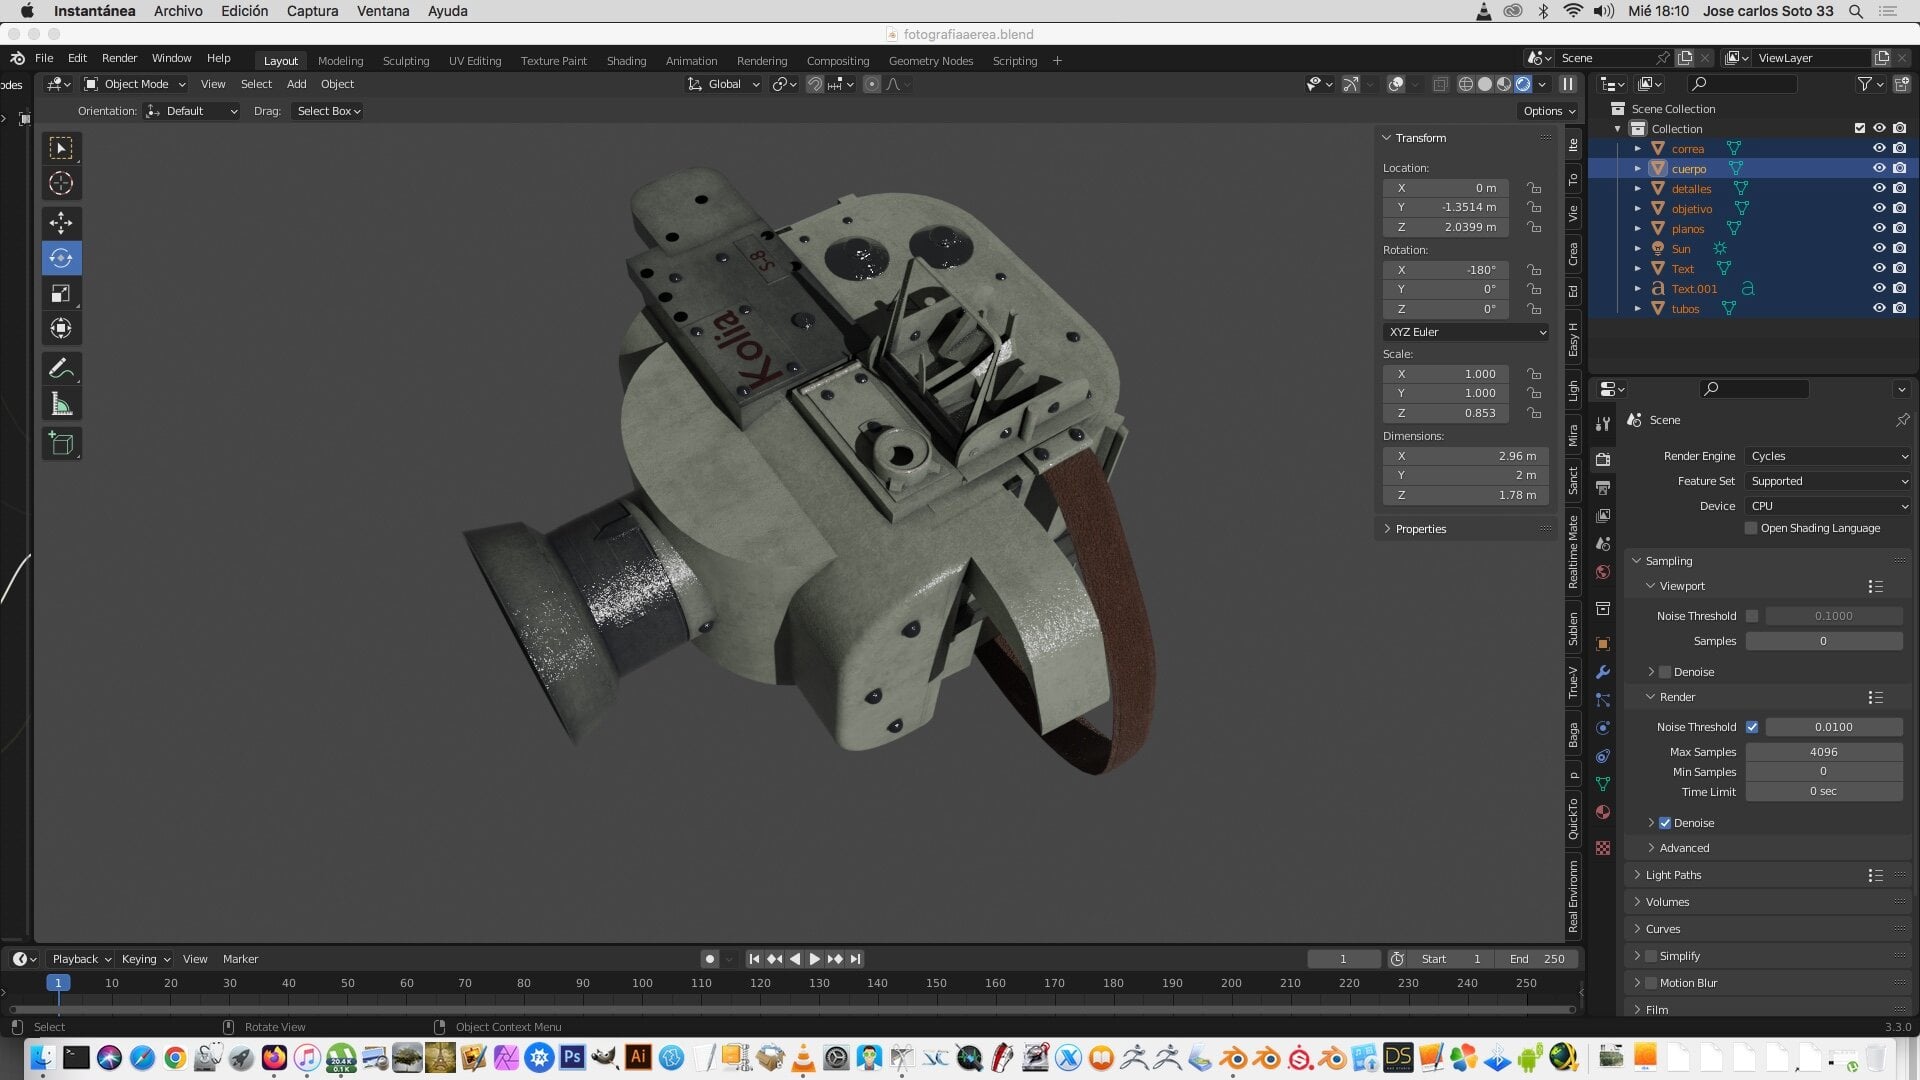Open the Render properties tab icon
The width and height of the screenshot is (1920, 1080).
click(1603, 459)
